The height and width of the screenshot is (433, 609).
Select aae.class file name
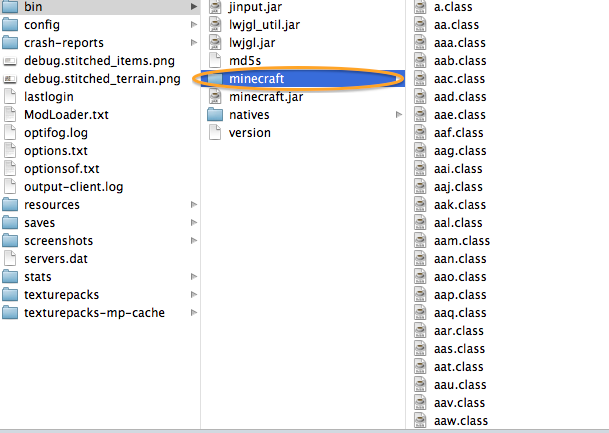(460, 115)
